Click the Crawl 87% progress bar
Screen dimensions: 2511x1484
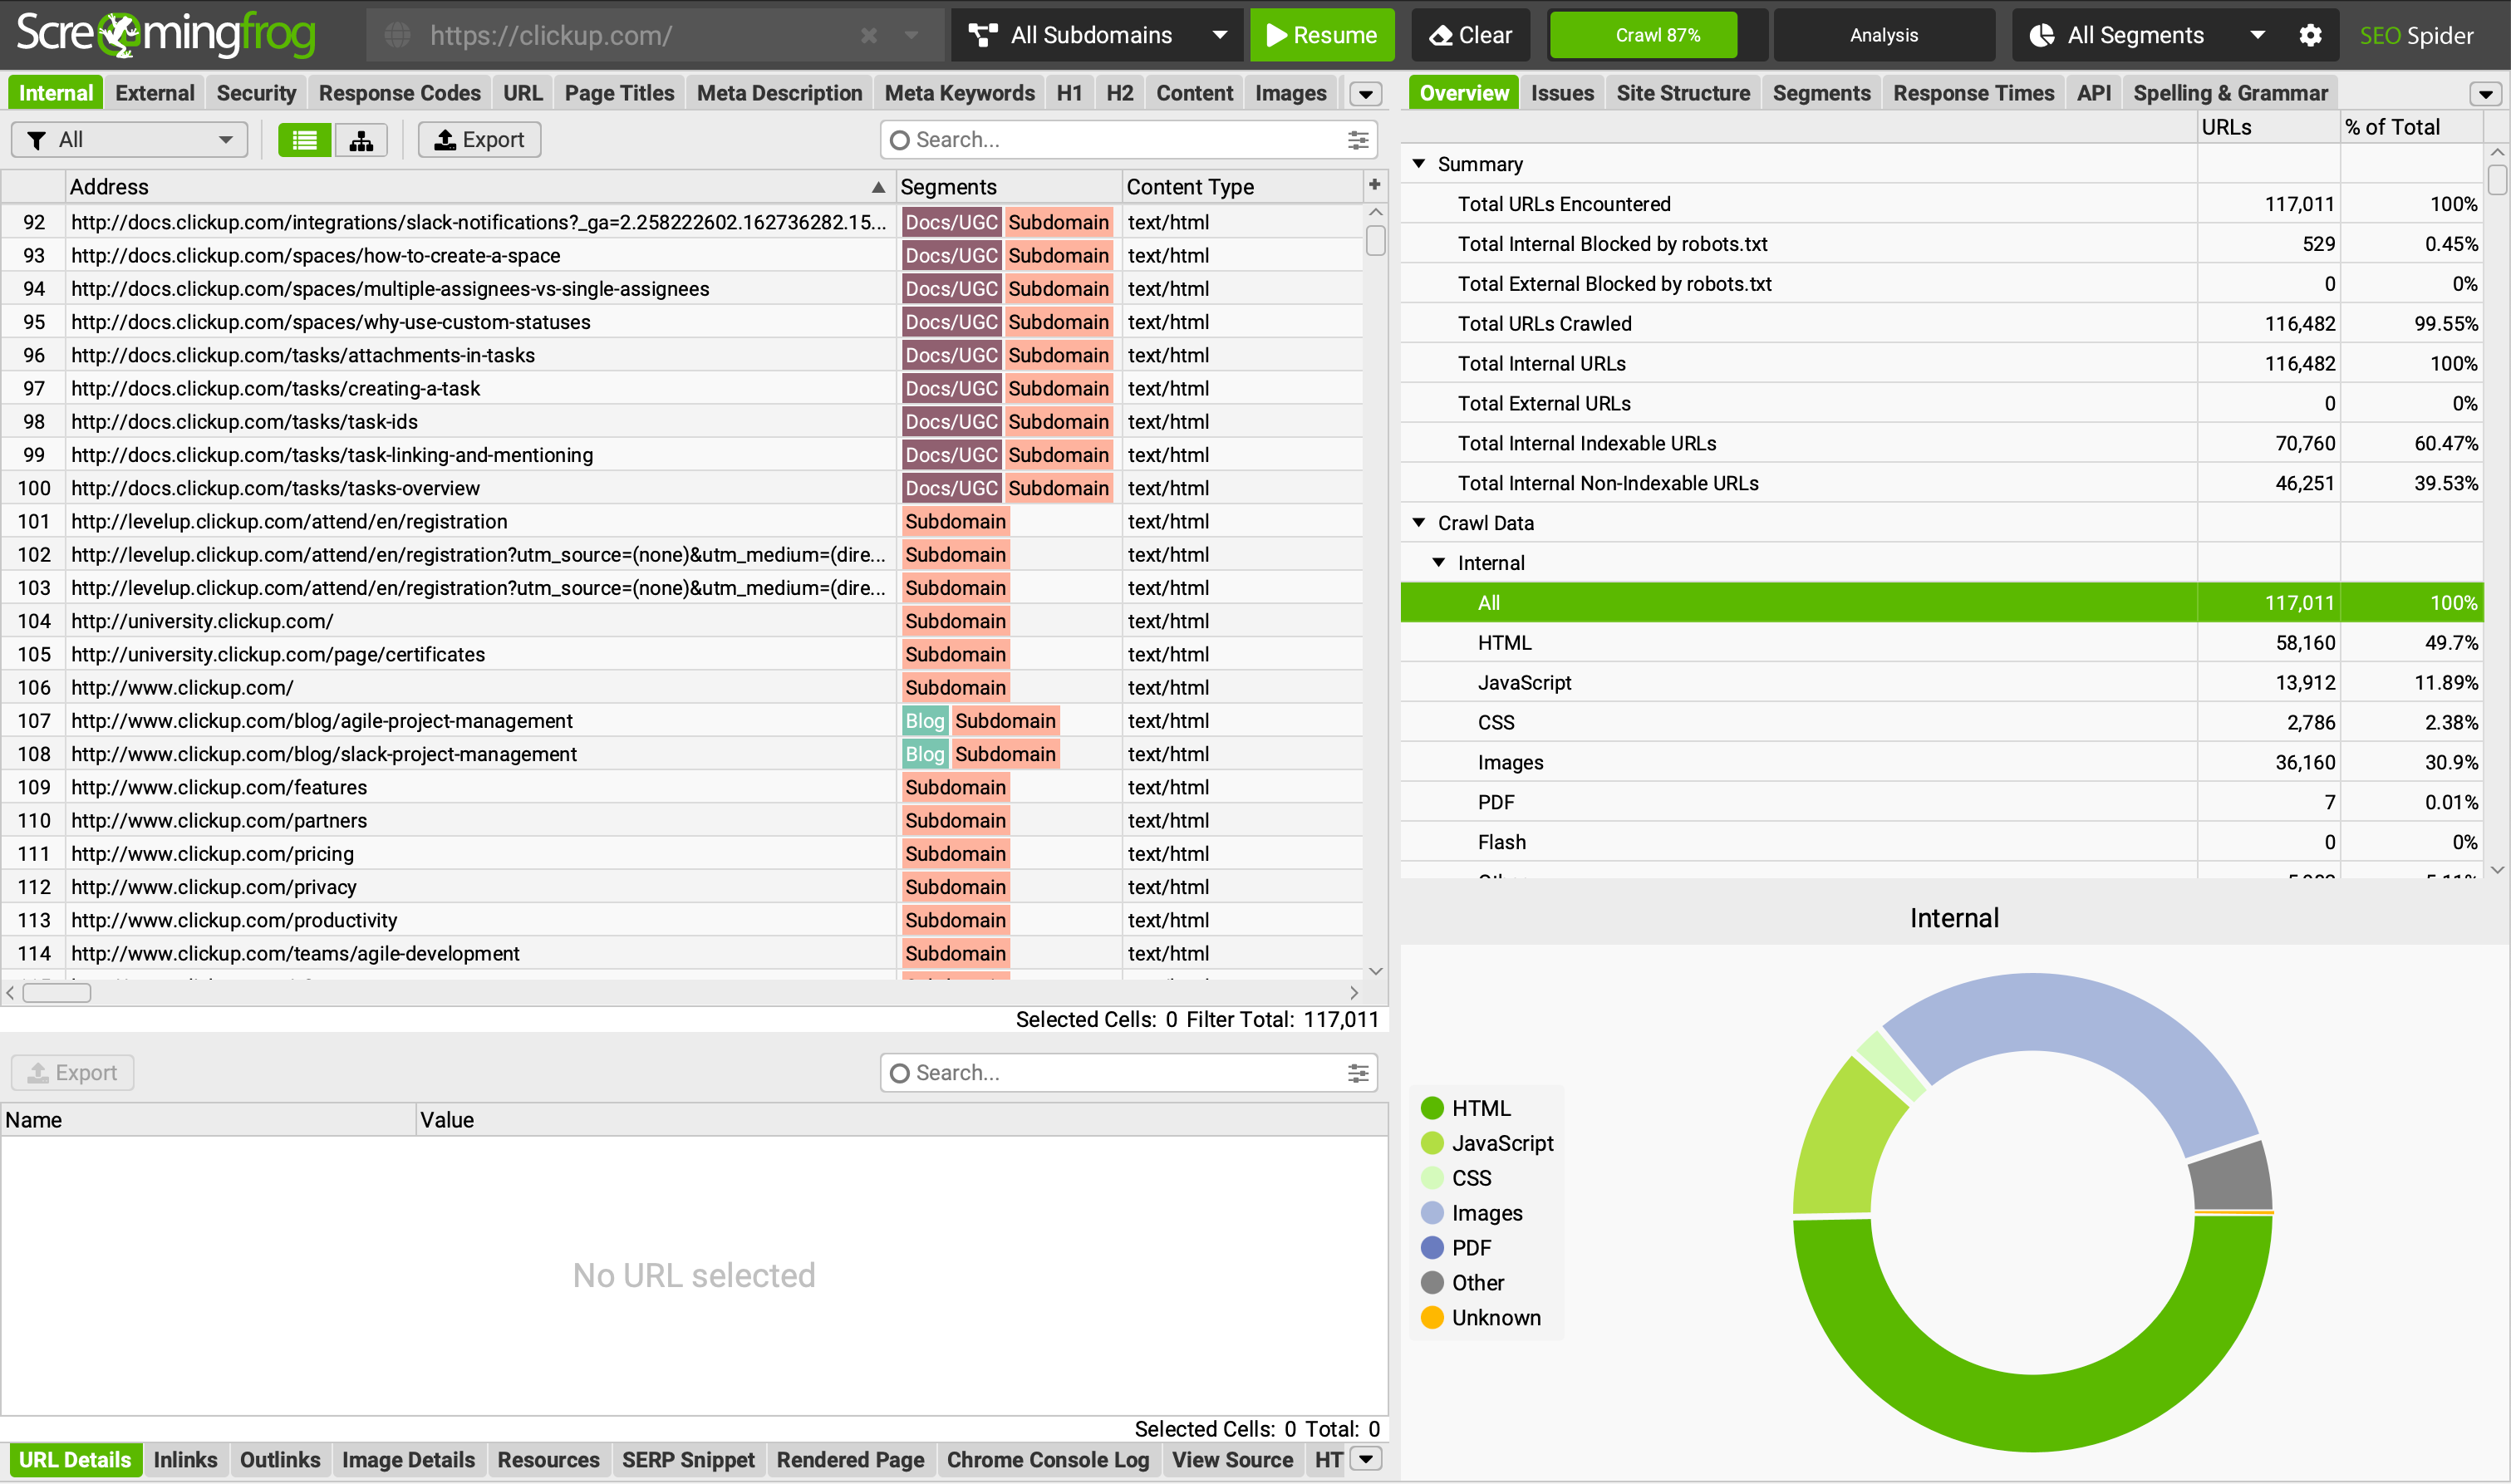(1657, 35)
